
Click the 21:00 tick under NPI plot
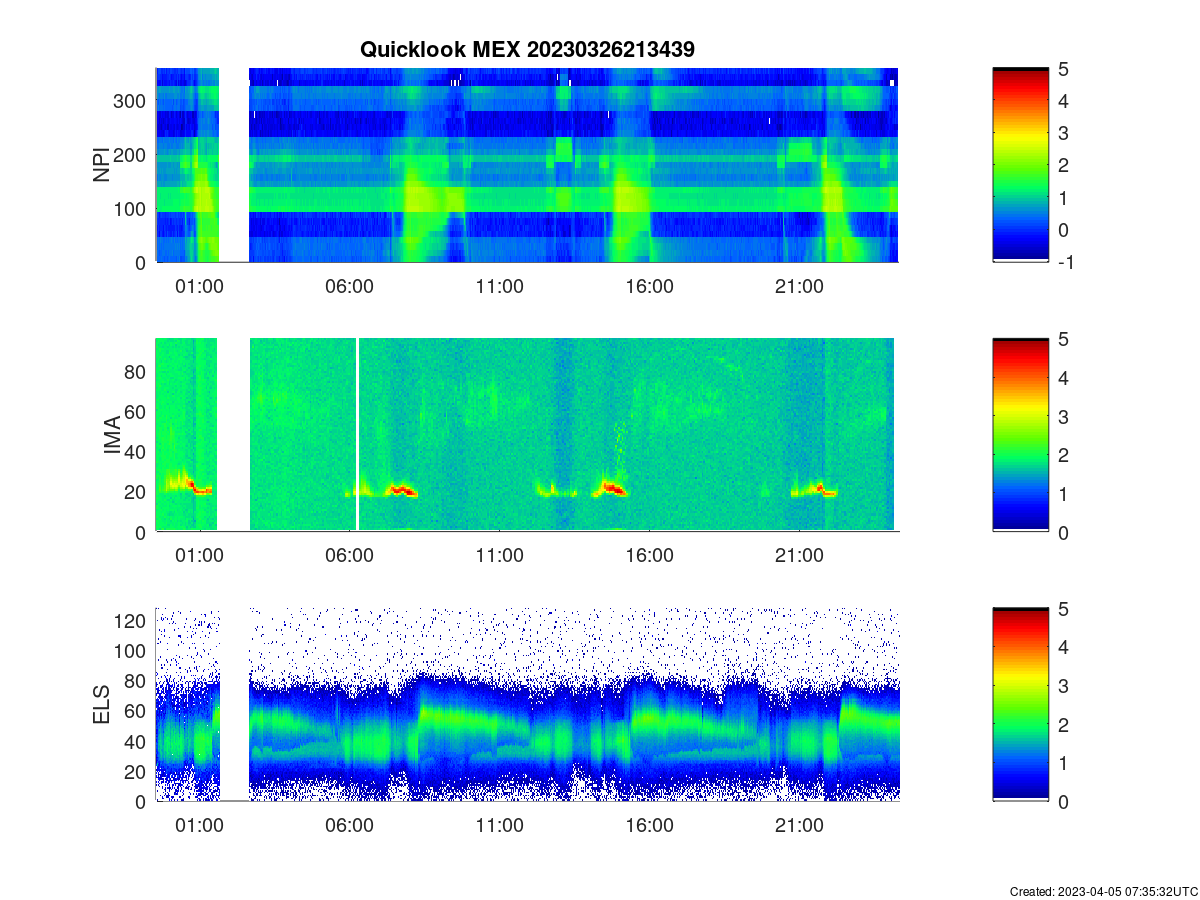pyautogui.click(x=800, y=286)
